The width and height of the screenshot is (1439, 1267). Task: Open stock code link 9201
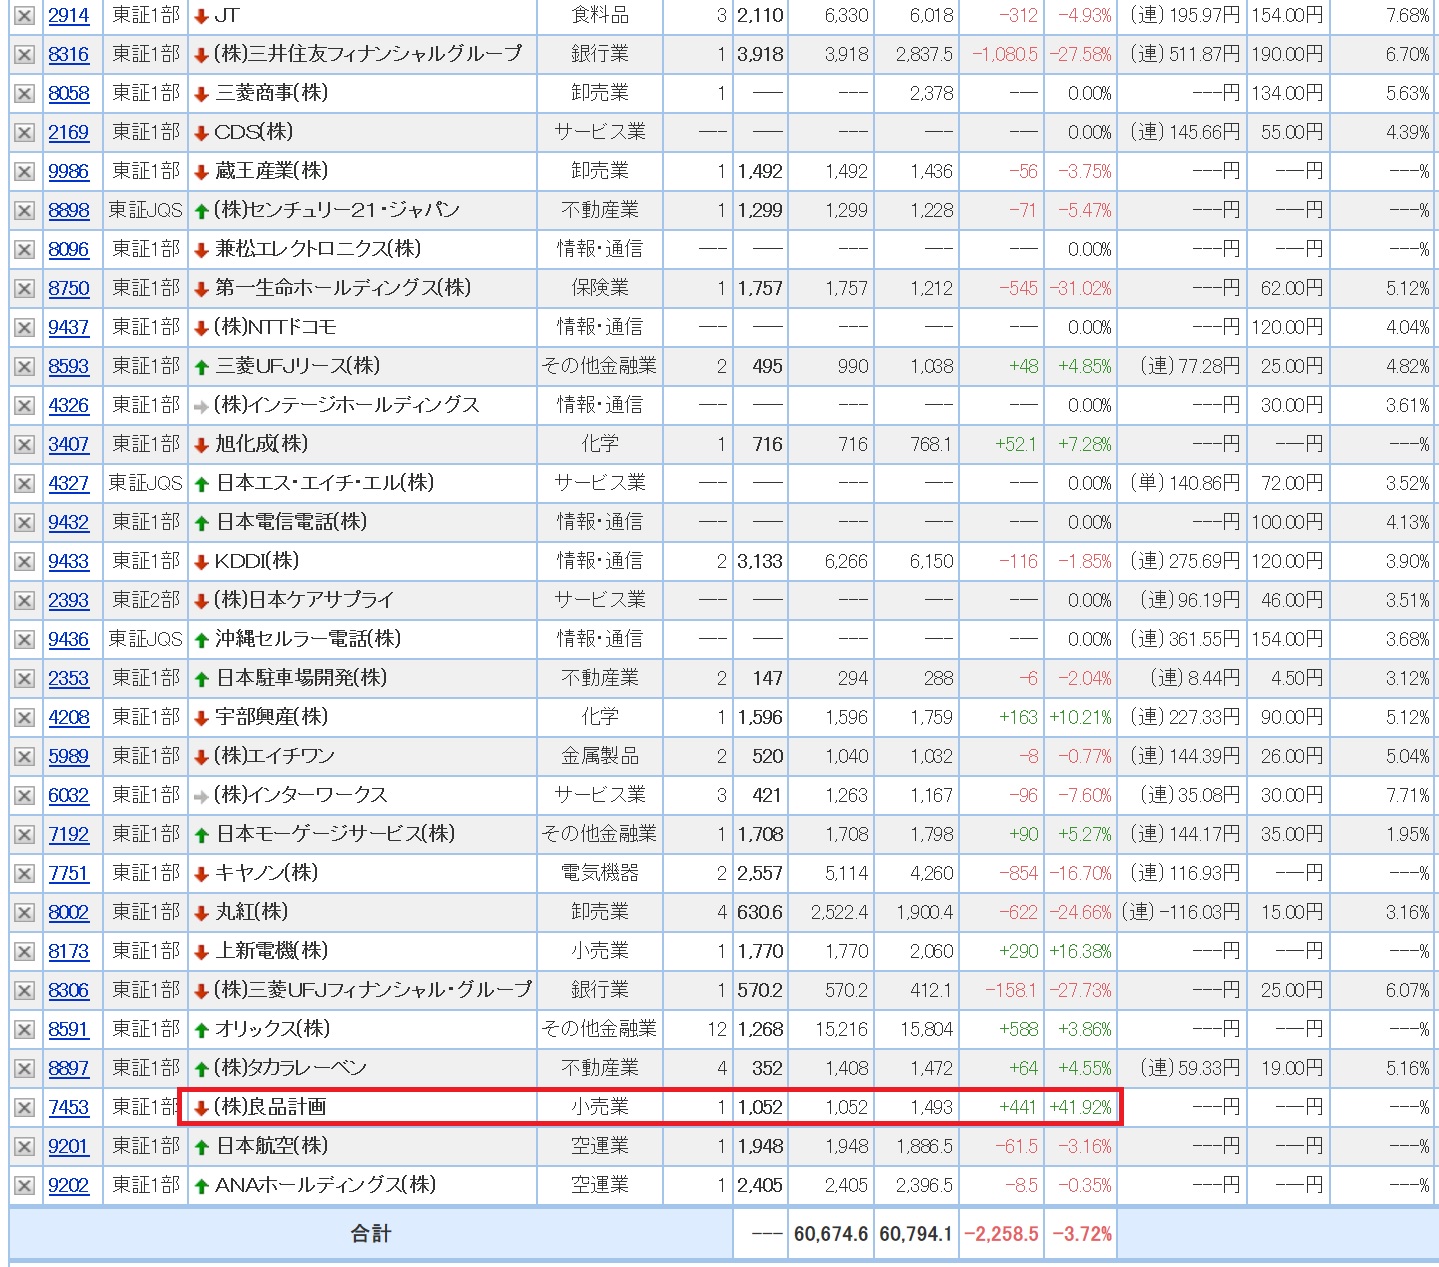click(69, 1147)
